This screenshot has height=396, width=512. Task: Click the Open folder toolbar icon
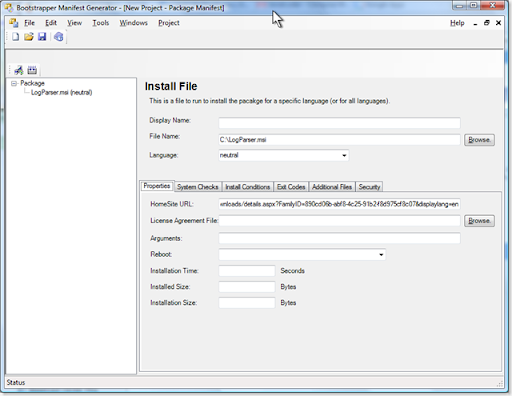point(29,37)
